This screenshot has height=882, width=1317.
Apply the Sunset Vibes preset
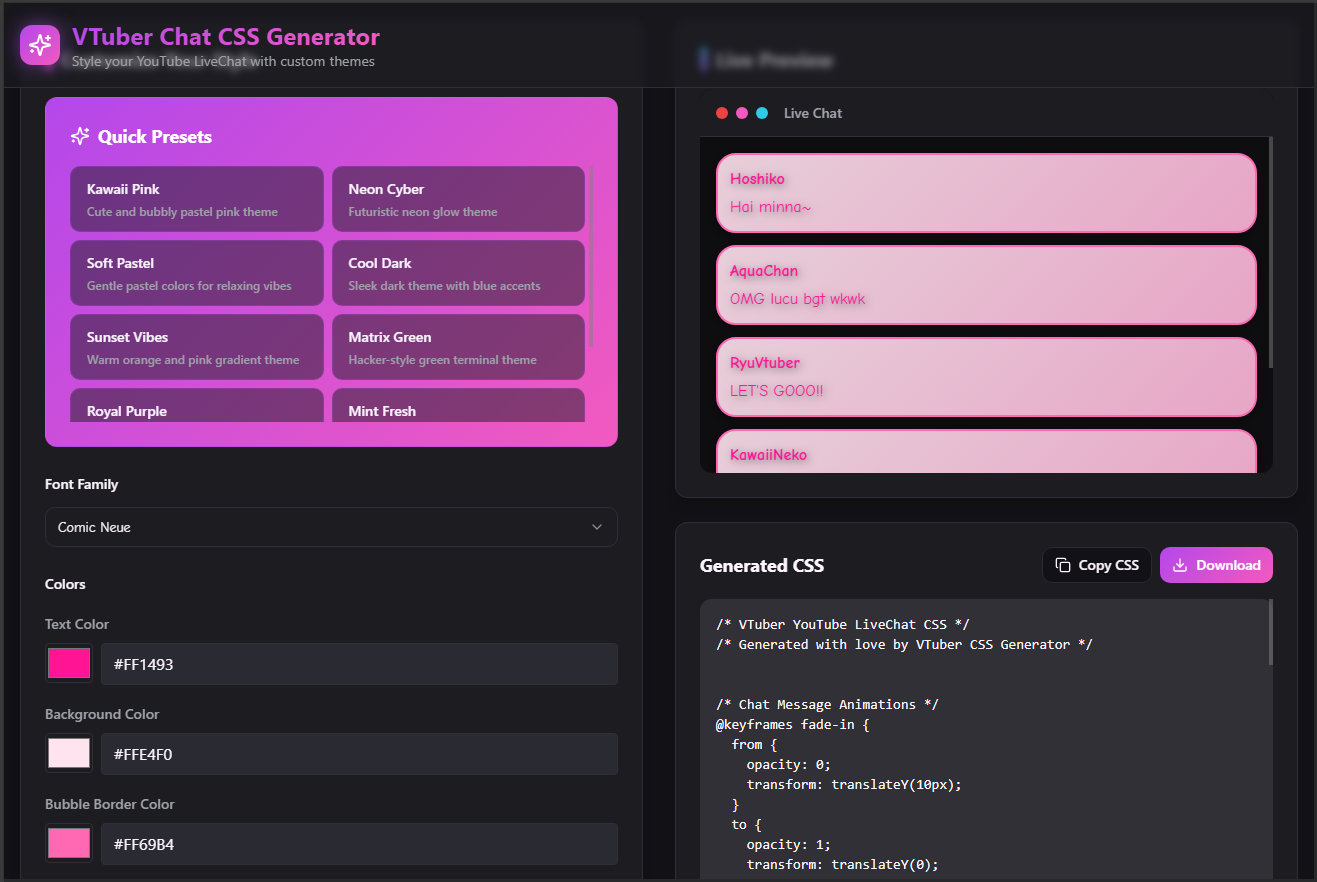[196, 347]
